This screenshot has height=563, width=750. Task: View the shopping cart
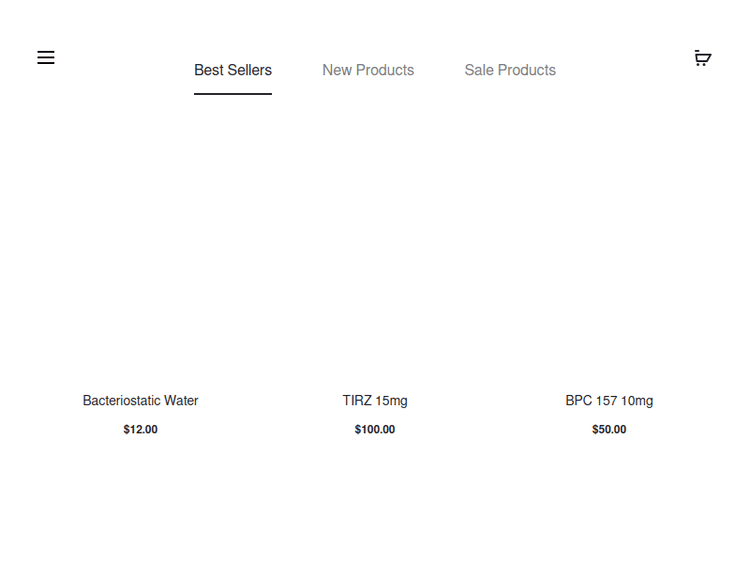(702, 58)
